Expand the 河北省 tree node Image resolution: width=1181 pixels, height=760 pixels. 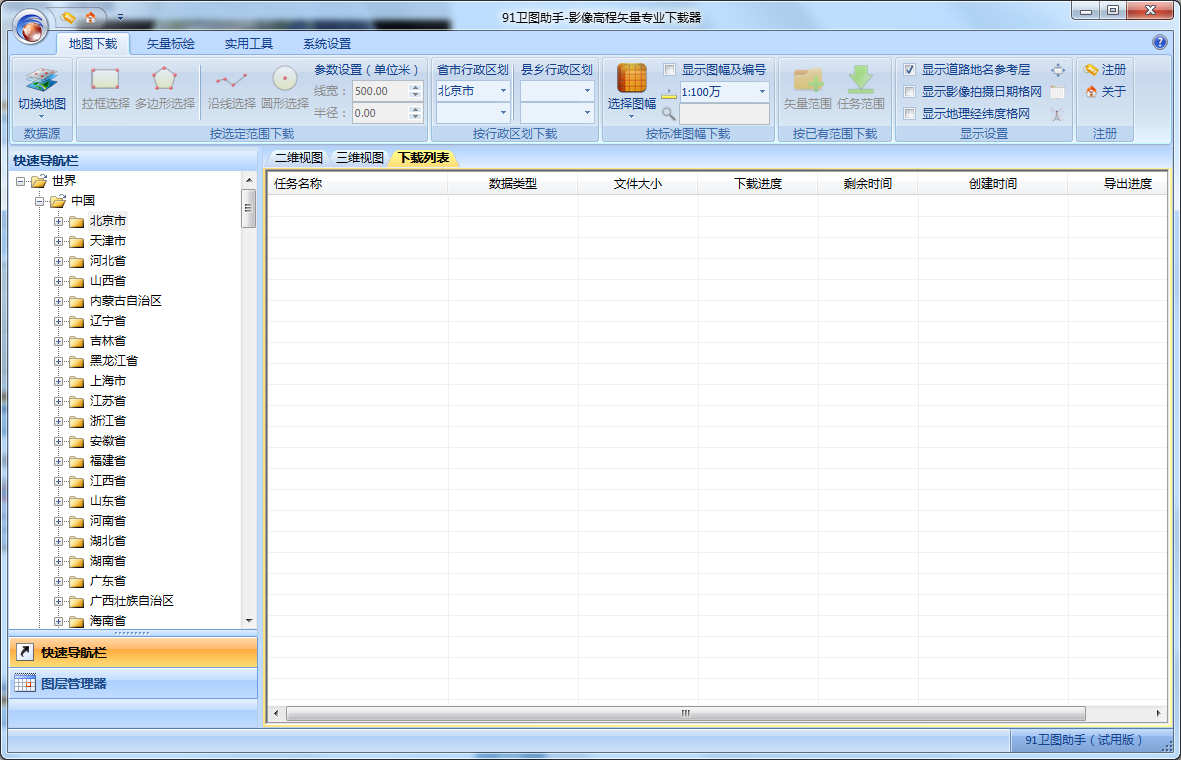[59, 261]
